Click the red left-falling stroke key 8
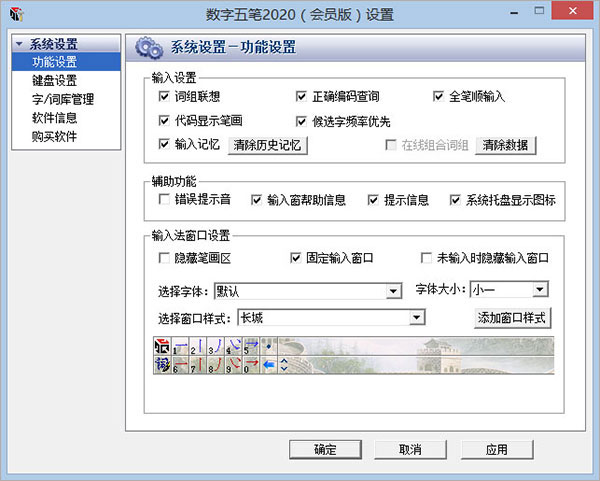600x481 pixels. [x=215, y=365]
